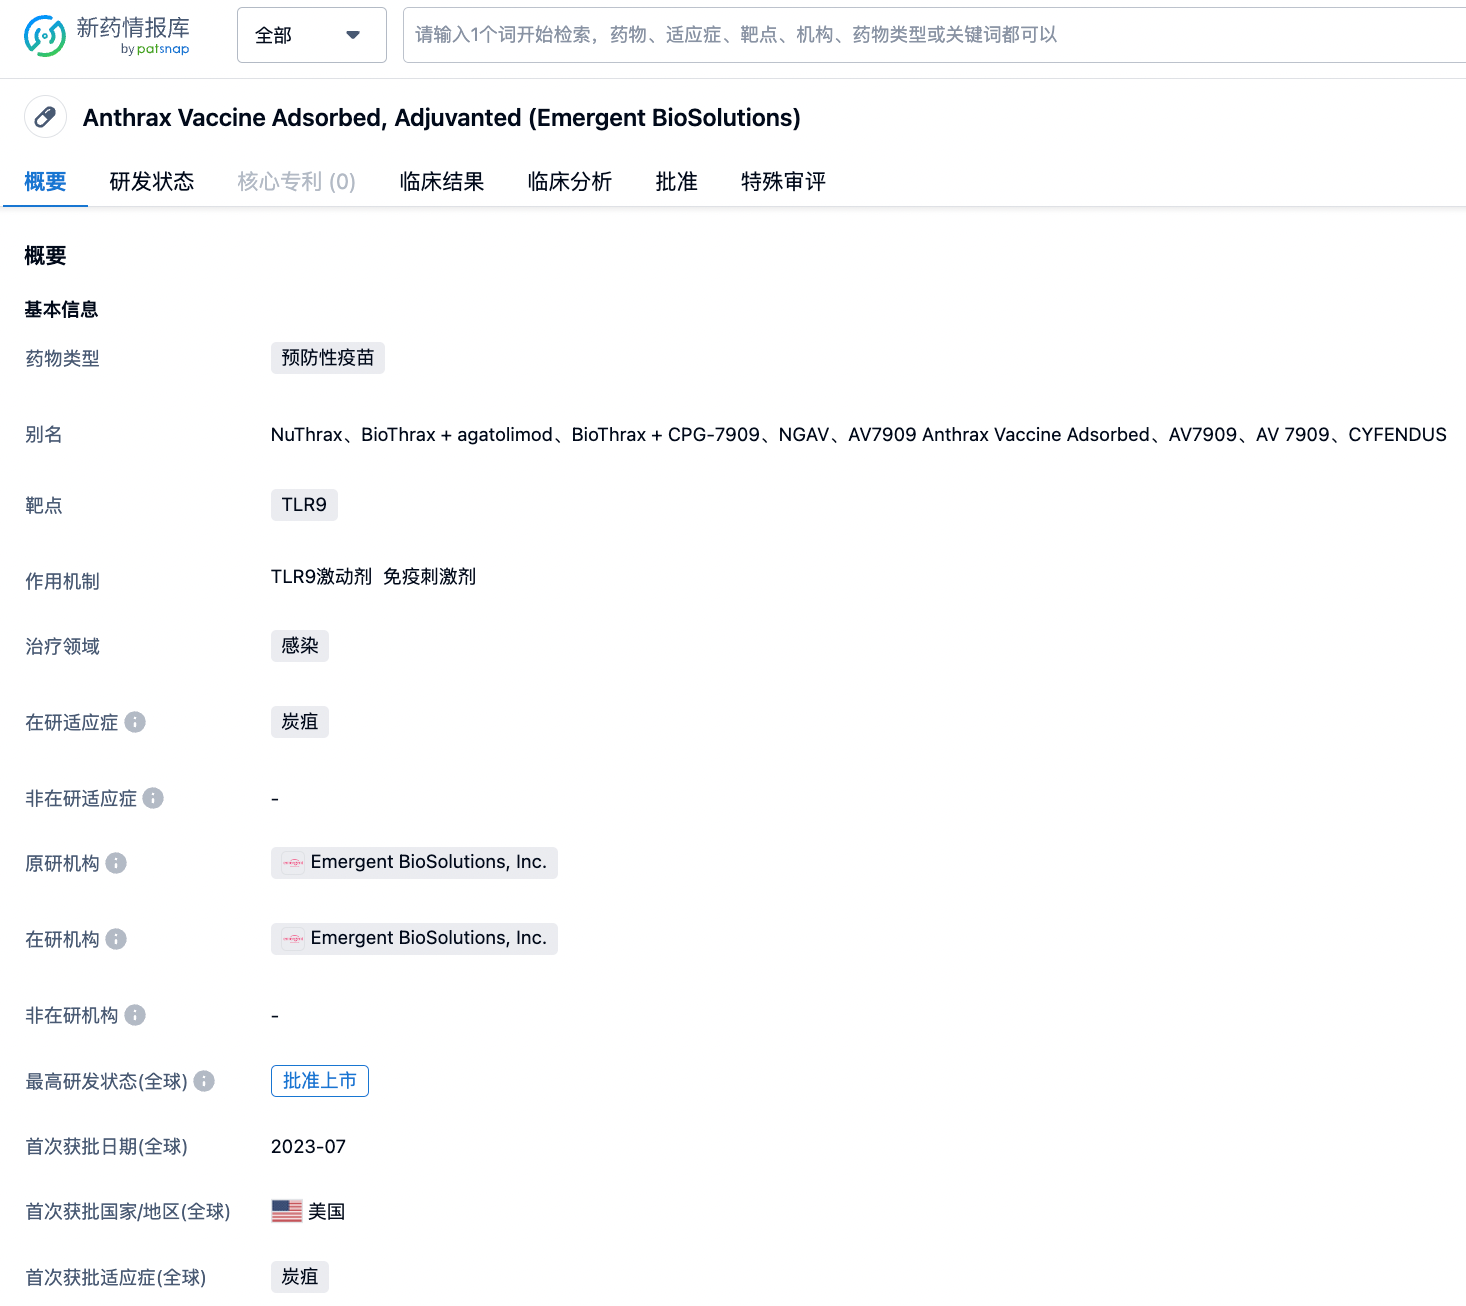Go to the 批准 tab
The image size is (1466, 1306).
click(677, 182)
